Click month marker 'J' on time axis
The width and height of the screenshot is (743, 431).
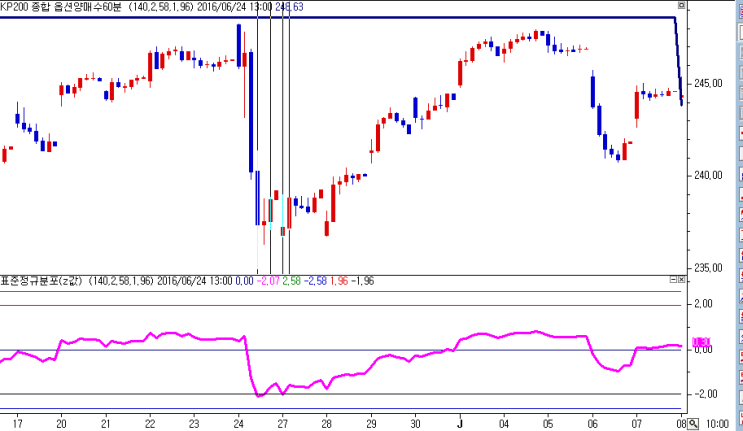tap(459, 423)
